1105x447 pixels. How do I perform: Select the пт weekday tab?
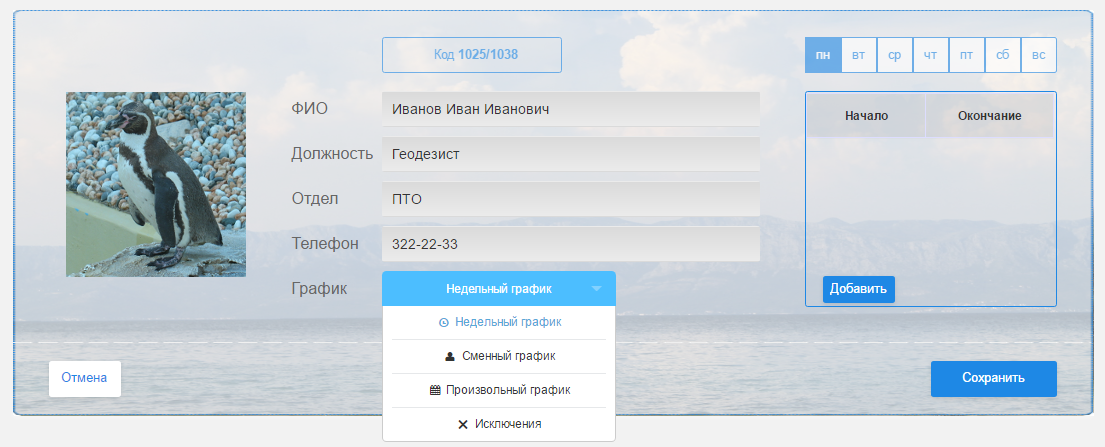coord(967,55)
